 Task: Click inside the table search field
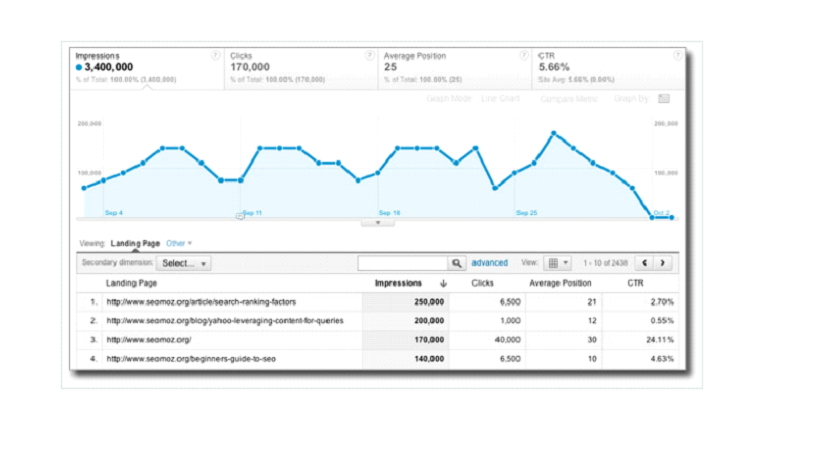tap(403, 263)
